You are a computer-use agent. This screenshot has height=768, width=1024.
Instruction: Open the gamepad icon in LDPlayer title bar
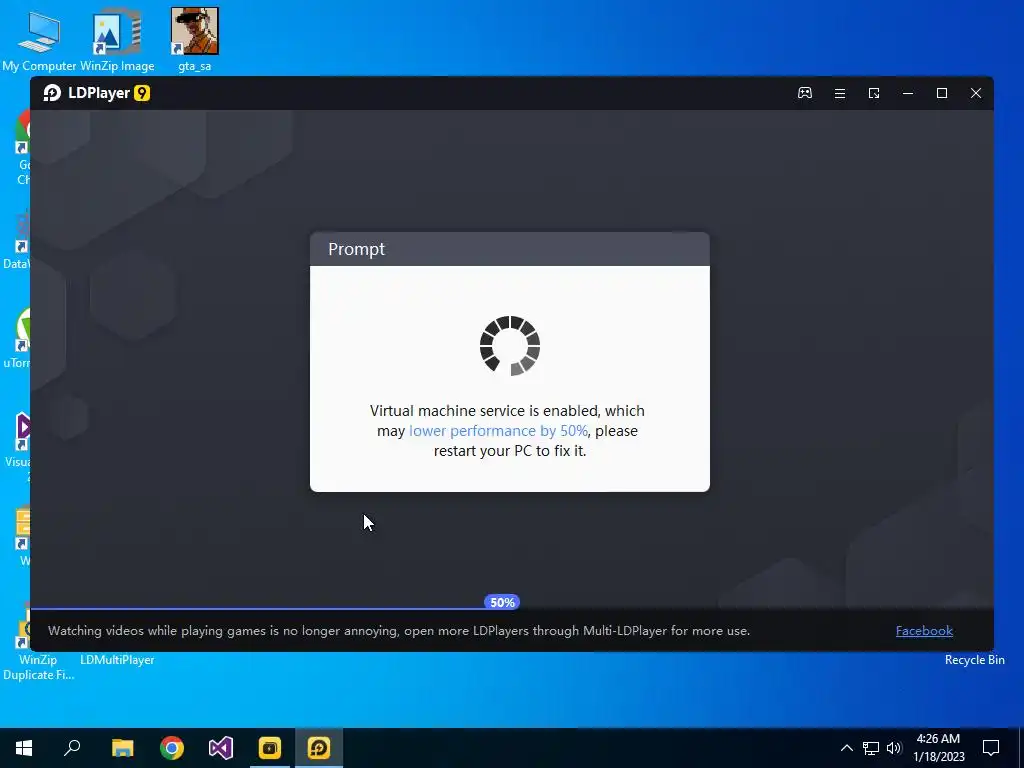[x=805, y=93]
